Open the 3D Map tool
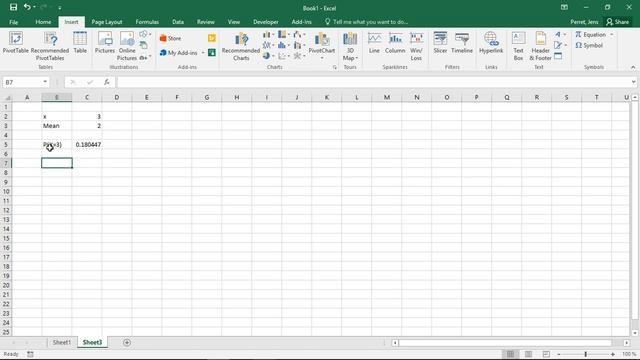640x360 pixels. tap(350, 46)
